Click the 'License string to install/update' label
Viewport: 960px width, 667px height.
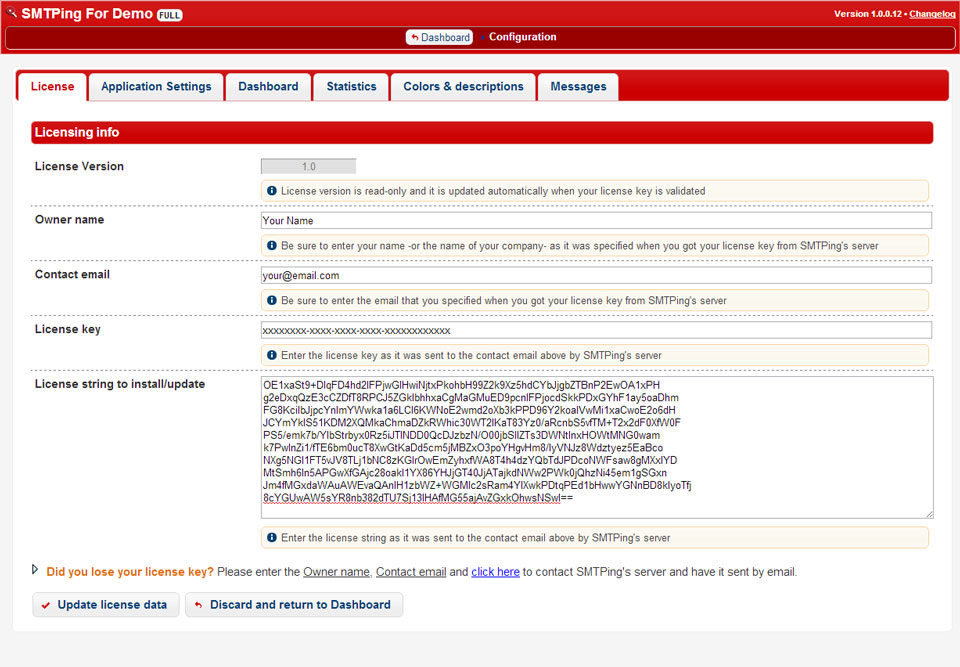pos(120,384)
